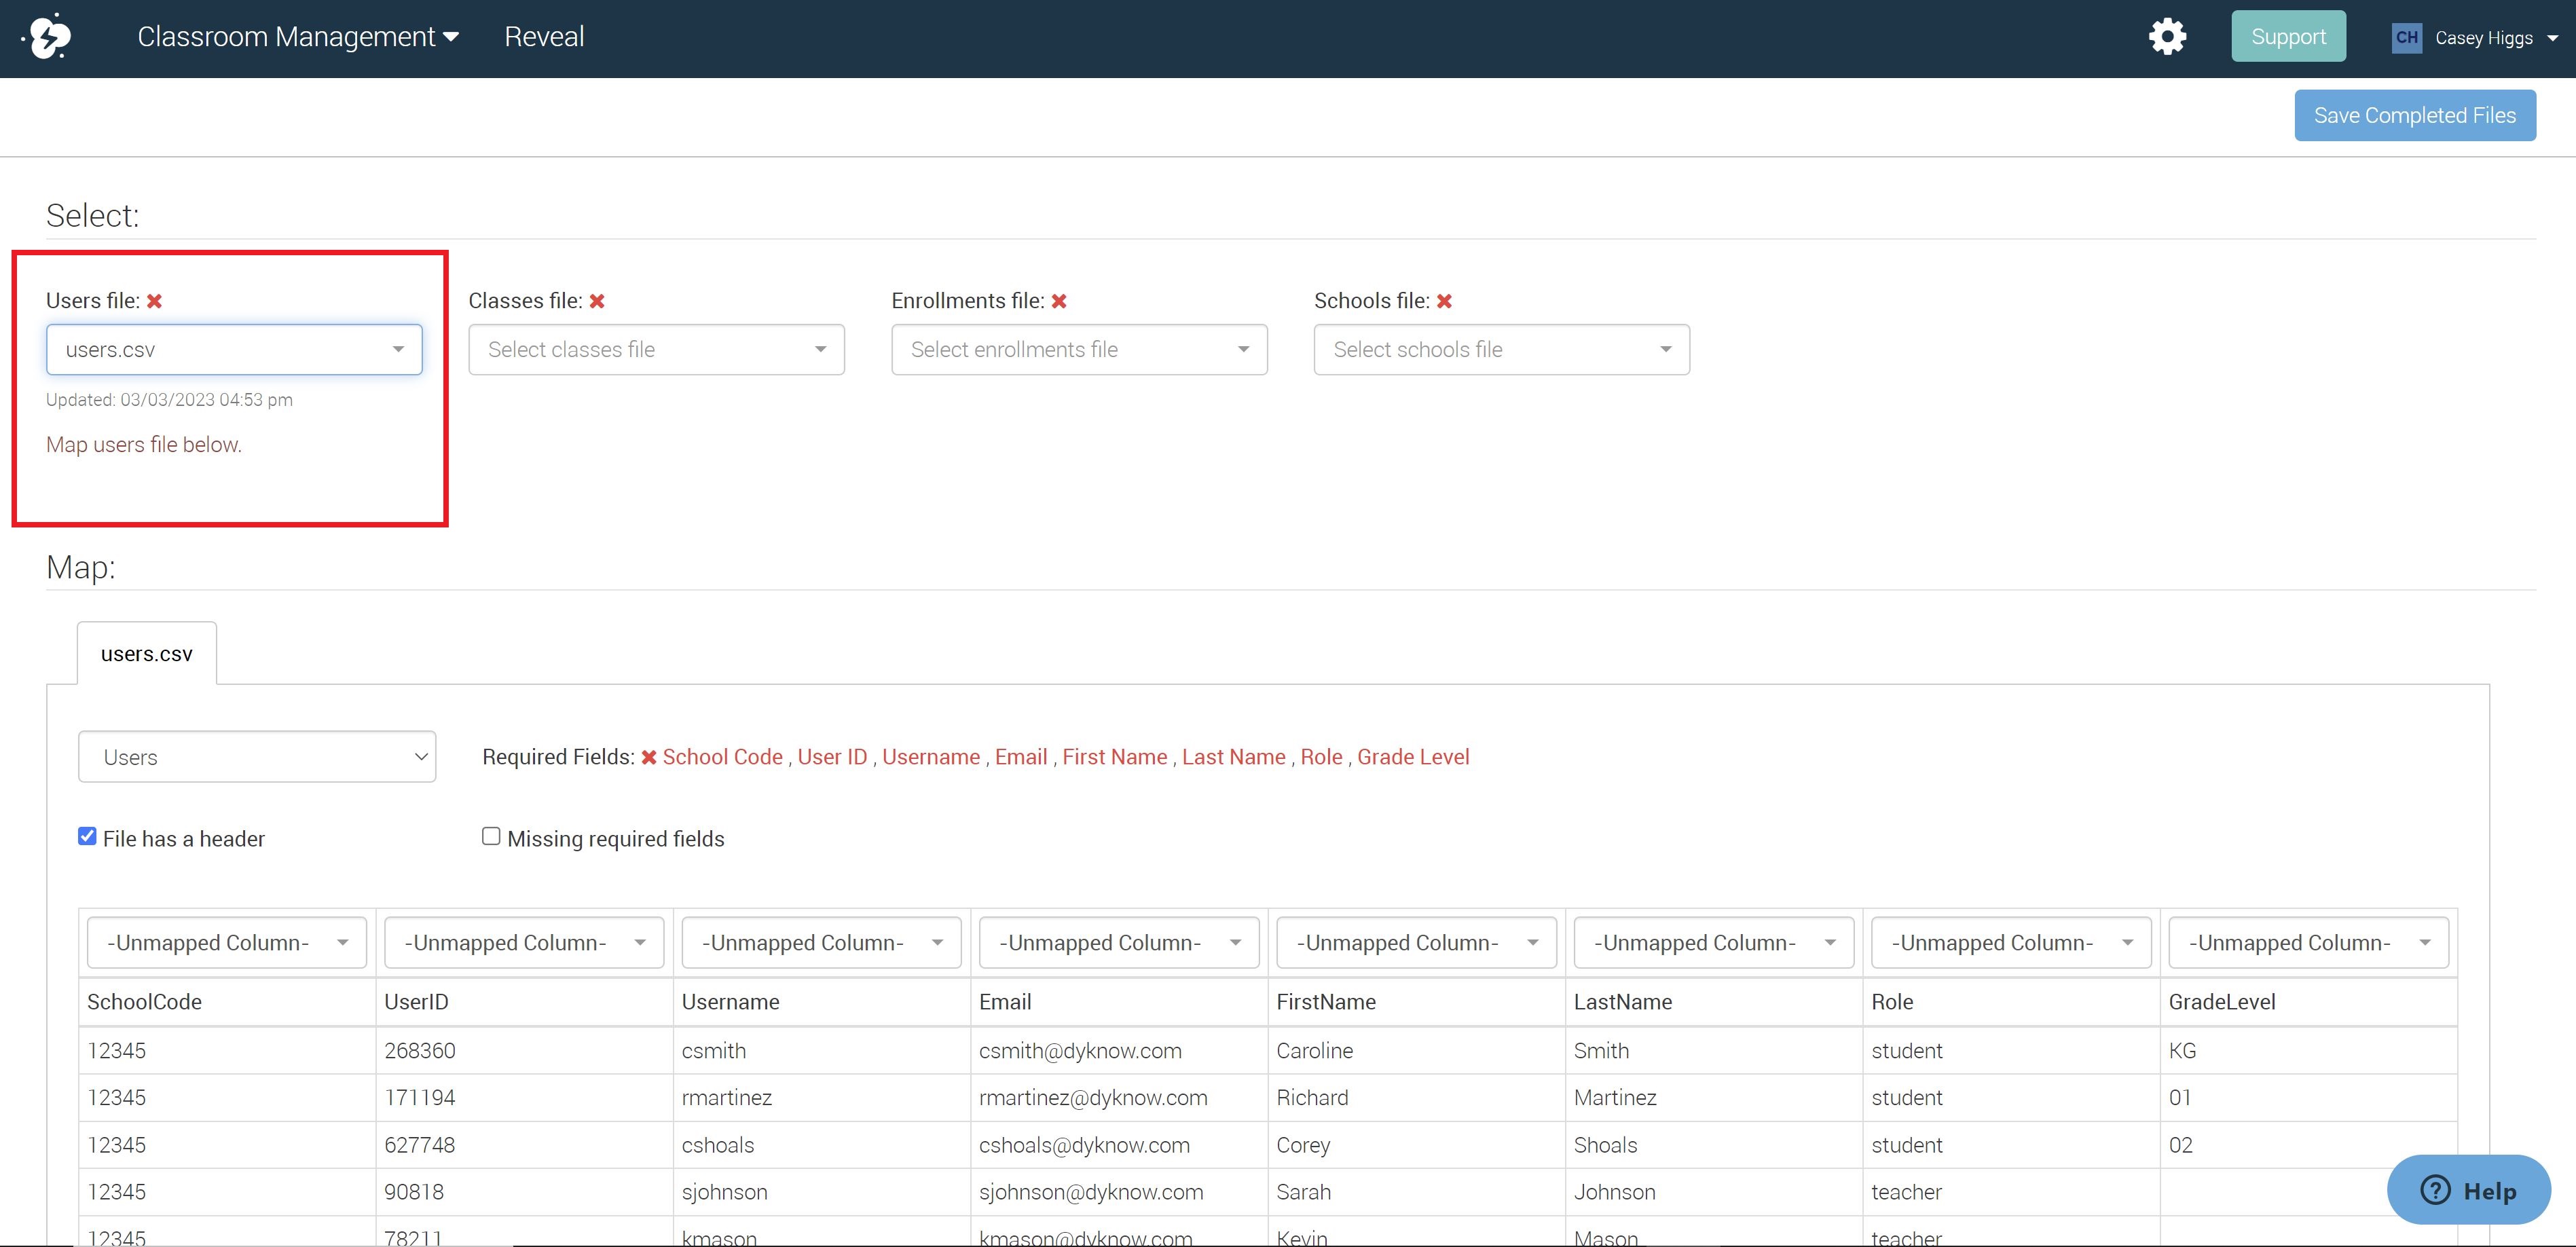Click the Email required field label
Image resolution: width=2576 pixels, height=1247 pixels.
(x=1021, y=757)
